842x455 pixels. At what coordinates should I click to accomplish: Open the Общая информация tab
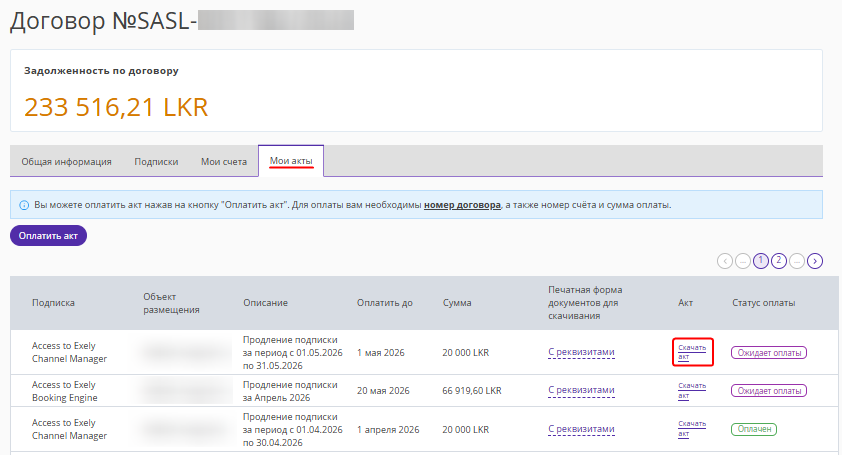(67, 161)
